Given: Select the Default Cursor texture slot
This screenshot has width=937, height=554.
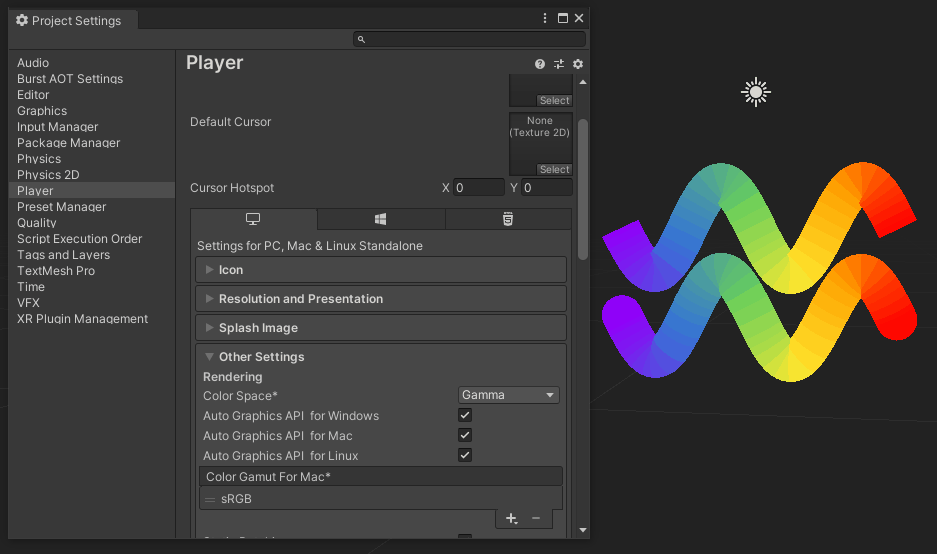Looking at the screenshot, I should pyautogui.click(x=541, y=144).
